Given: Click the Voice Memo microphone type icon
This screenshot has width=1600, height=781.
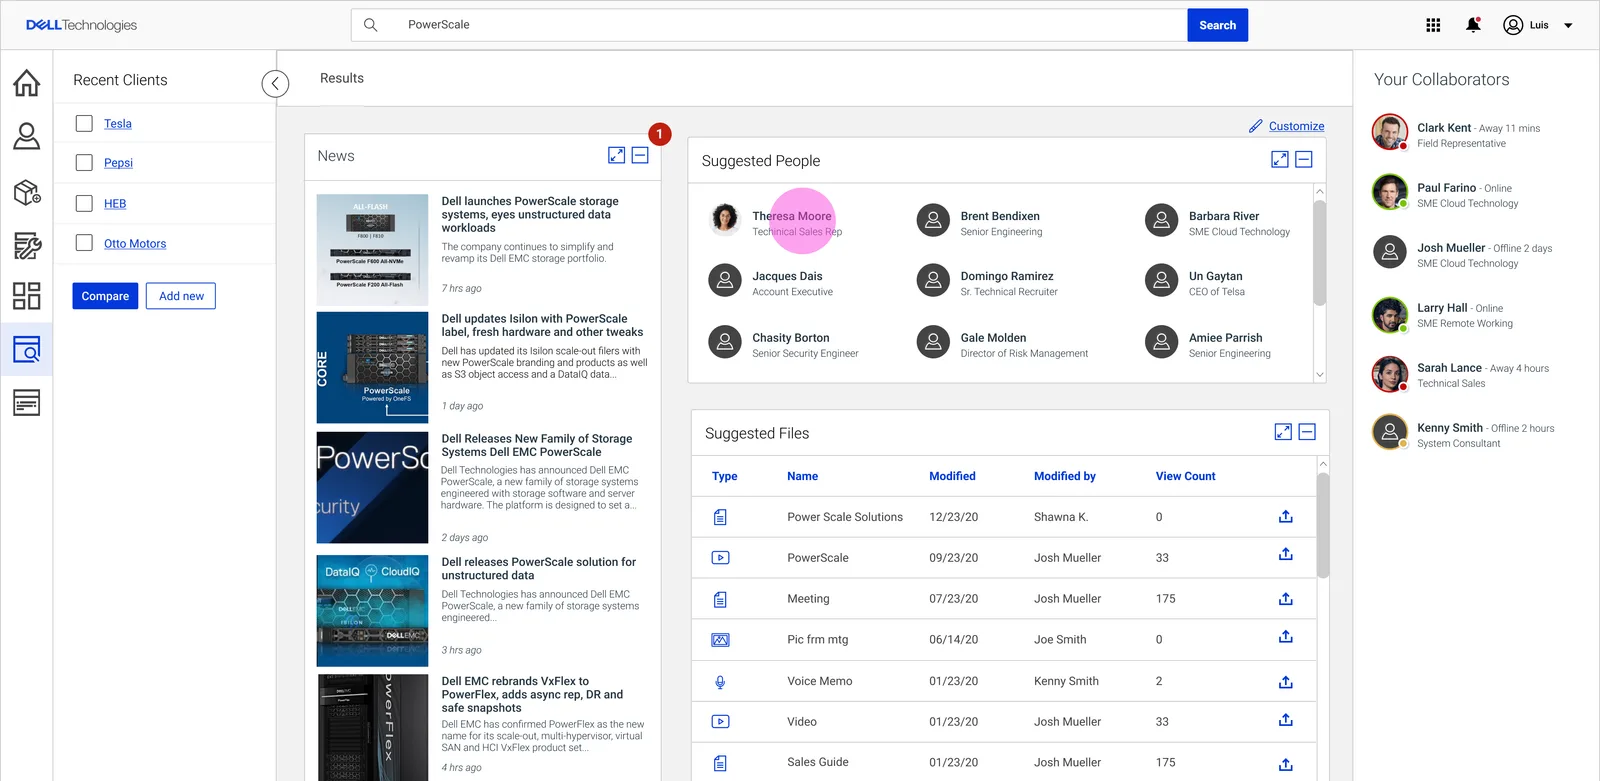Looking at the screenshot, I should click(x=720, y=682).
